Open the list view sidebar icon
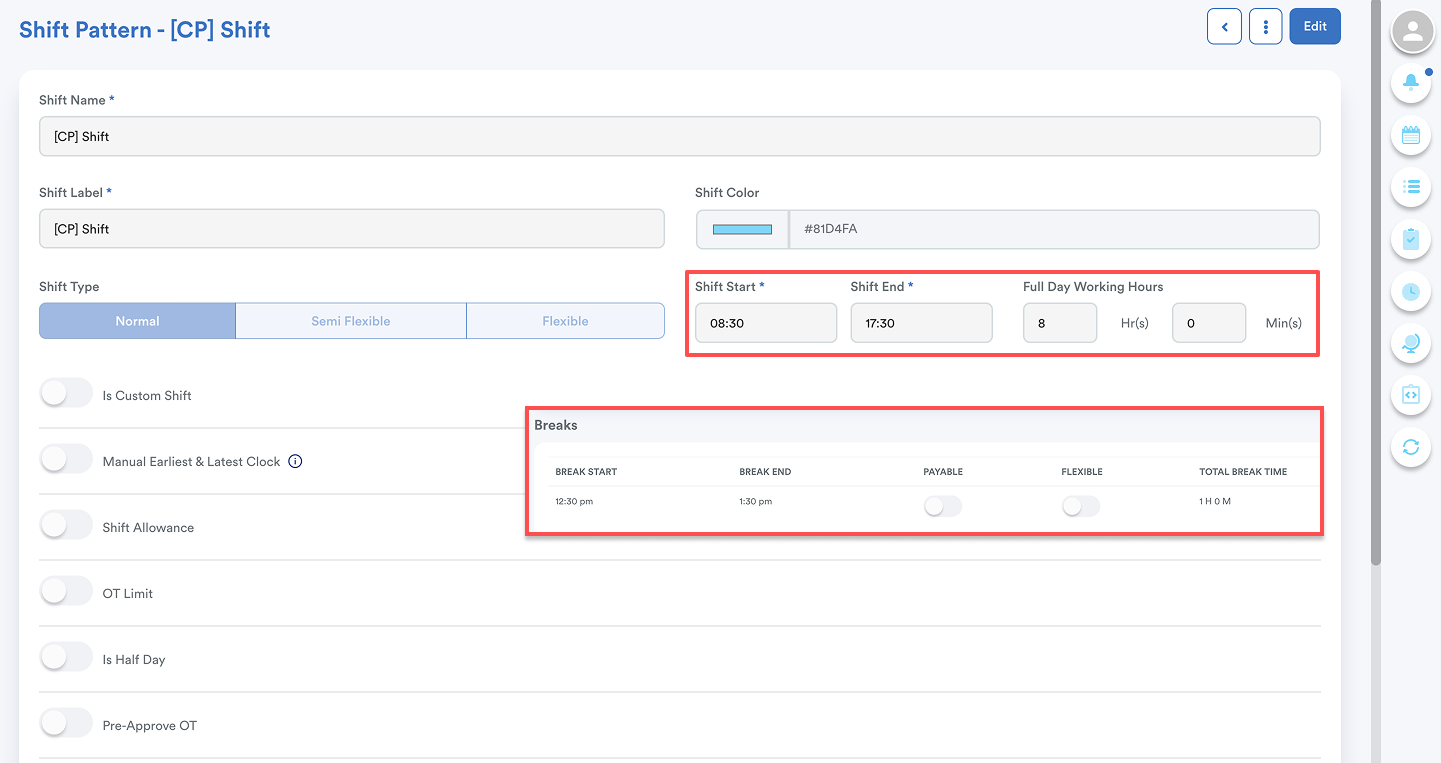Screen dimensions: 1441x763 coord(1411,186)
